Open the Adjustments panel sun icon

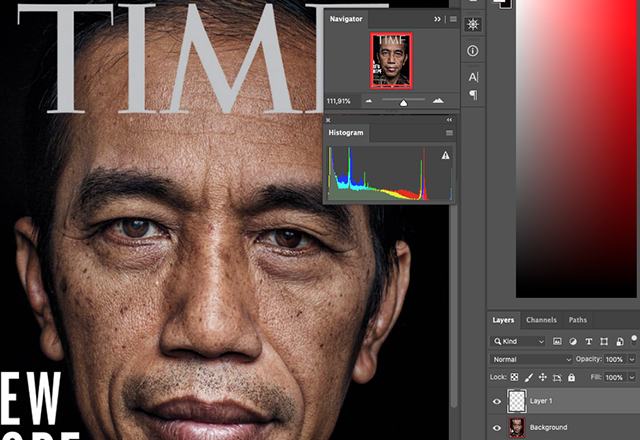coord(473,24)
